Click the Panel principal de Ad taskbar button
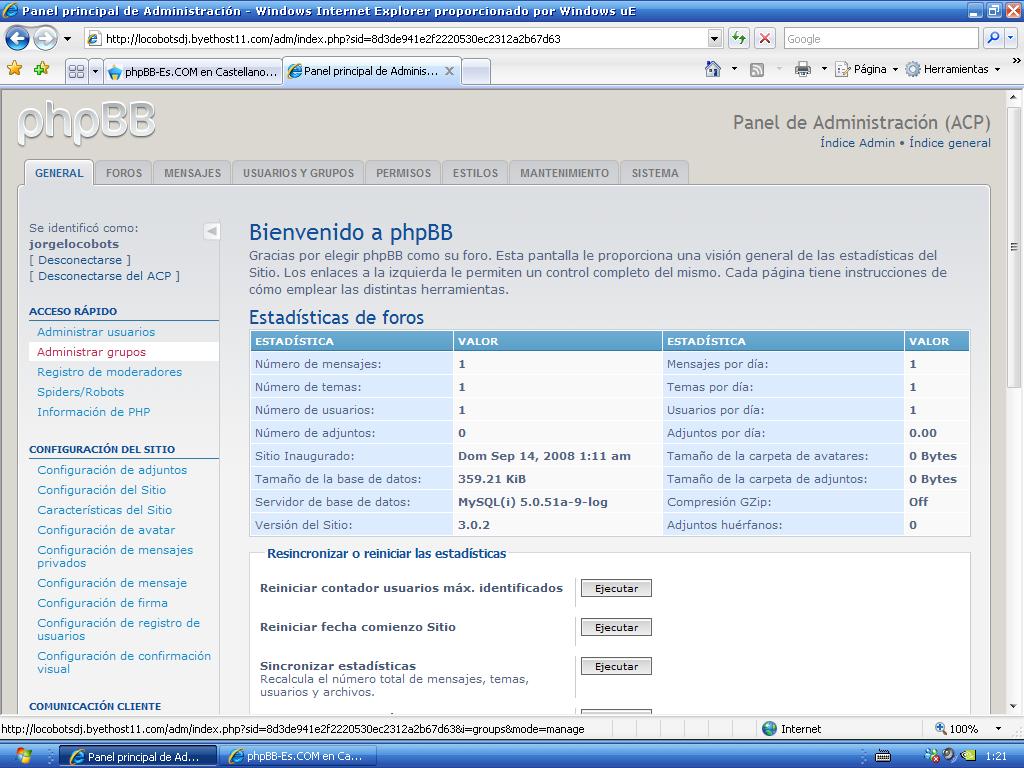Viewport: 1024px width, 768px height. pyautogui.click(x=138, y=756)
